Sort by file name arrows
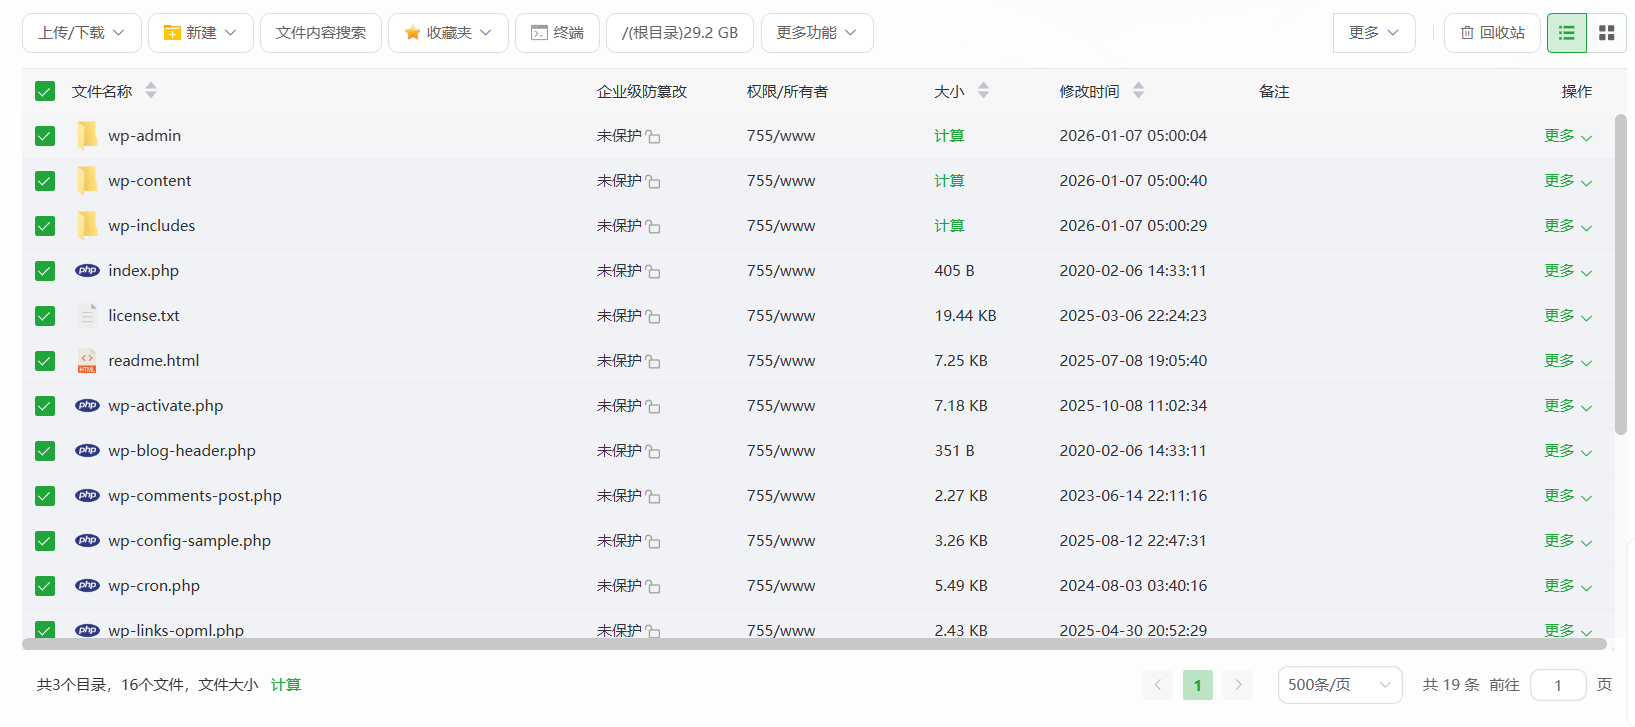Screen dimensions: 1635x727 point(151,91)
